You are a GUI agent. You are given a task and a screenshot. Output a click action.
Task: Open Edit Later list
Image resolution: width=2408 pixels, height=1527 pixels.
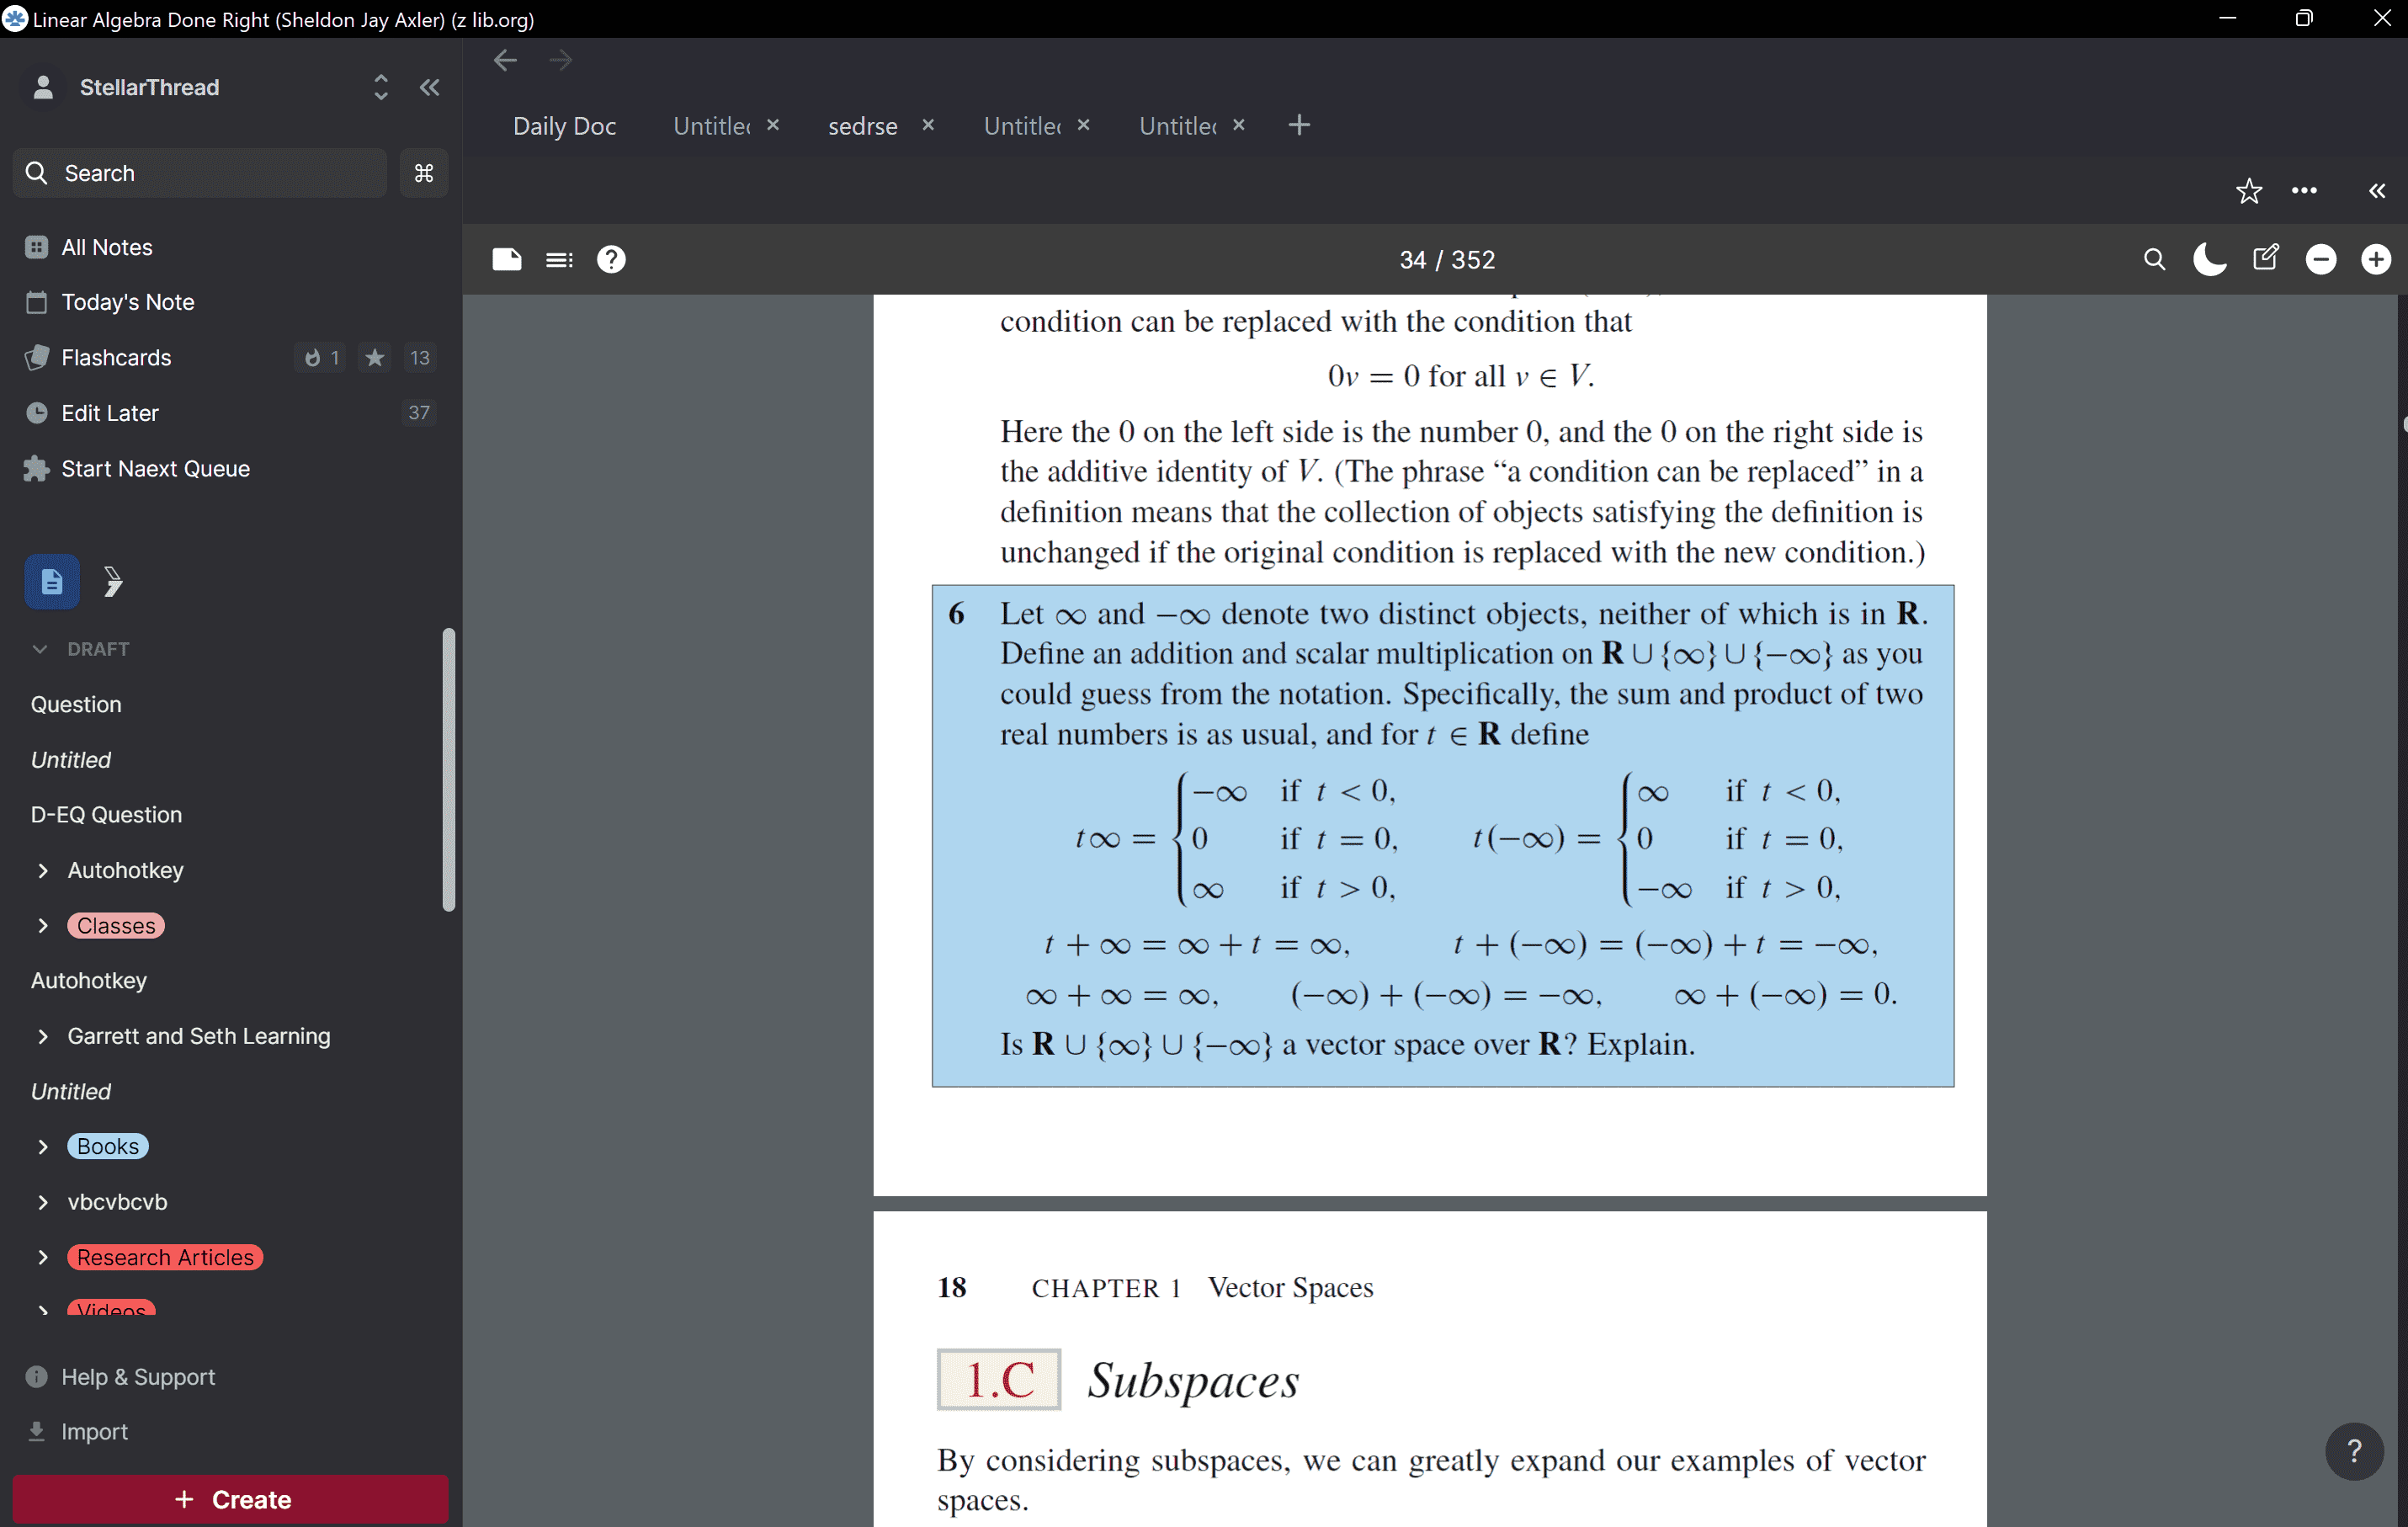(110, 413)
